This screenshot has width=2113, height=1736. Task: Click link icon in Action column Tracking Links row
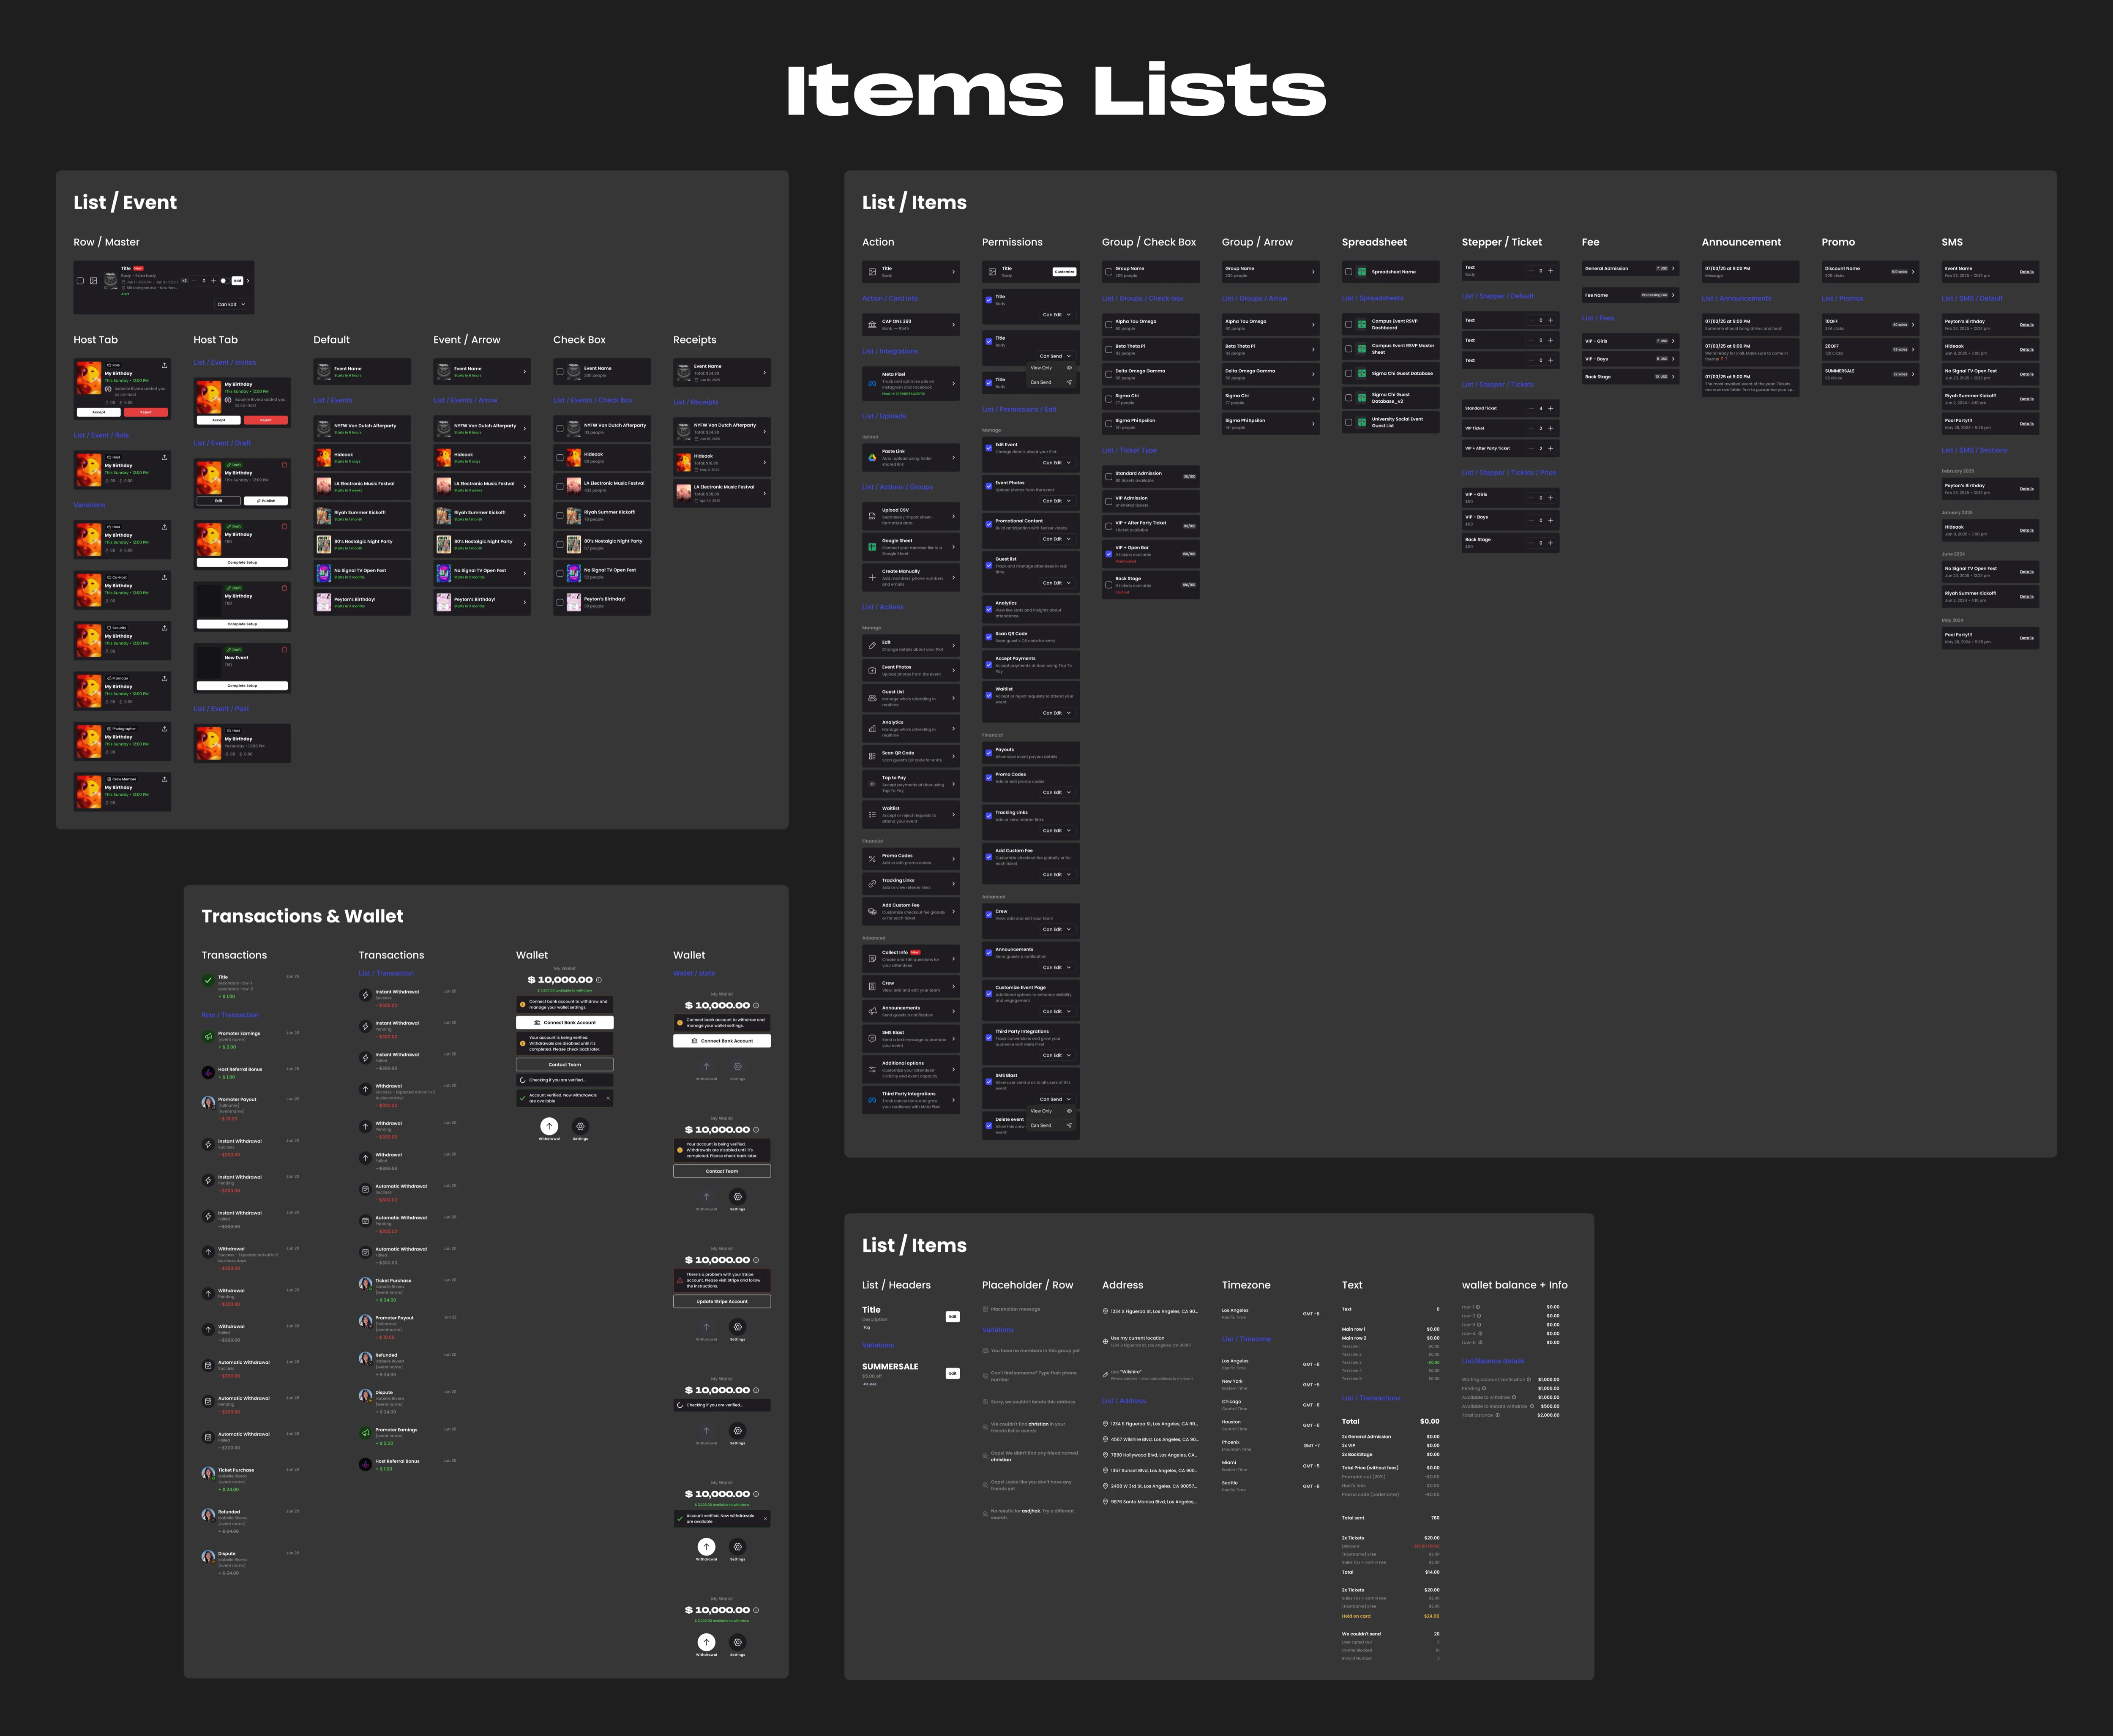point(872,884)
